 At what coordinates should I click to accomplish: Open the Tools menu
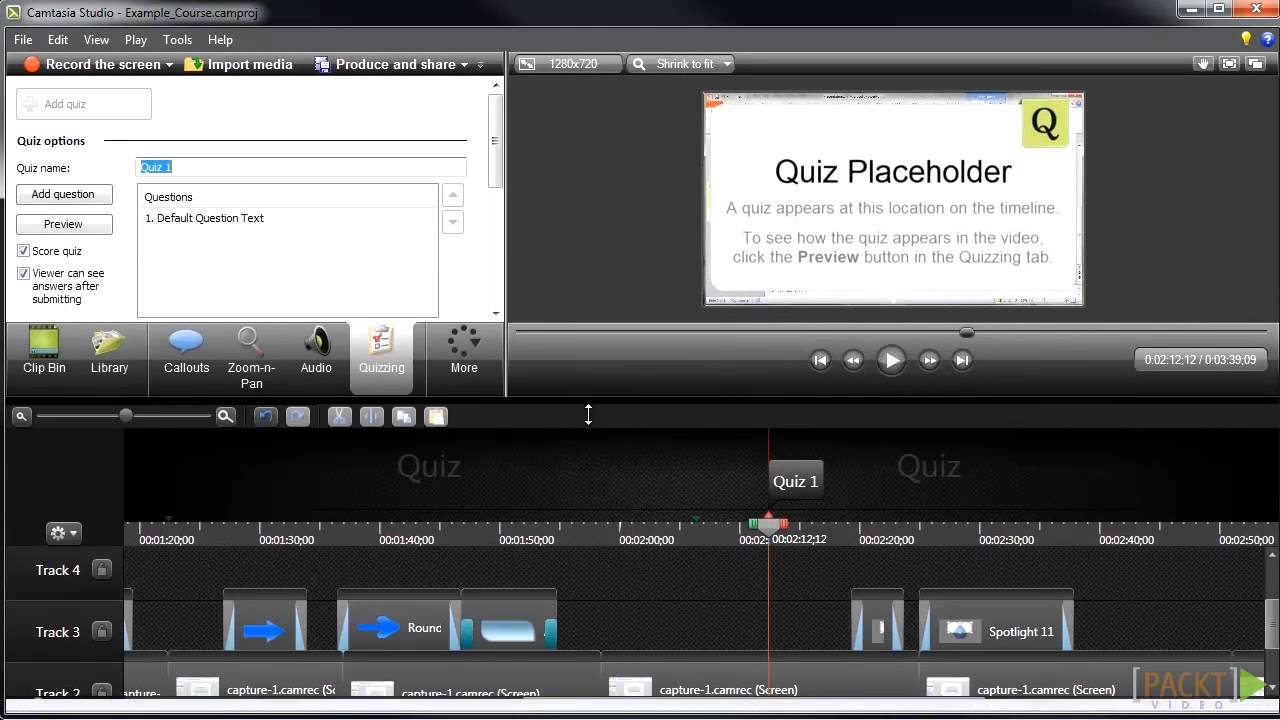pos(177,40)
